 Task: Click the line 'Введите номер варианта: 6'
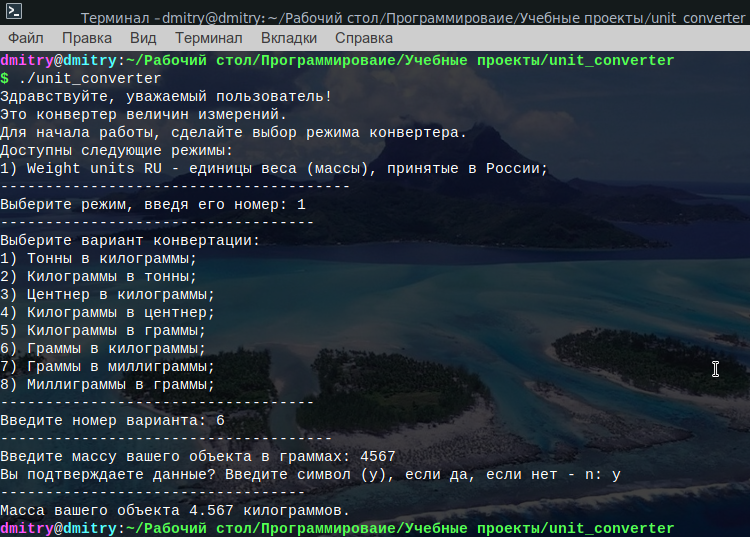(x=112, y=421)
